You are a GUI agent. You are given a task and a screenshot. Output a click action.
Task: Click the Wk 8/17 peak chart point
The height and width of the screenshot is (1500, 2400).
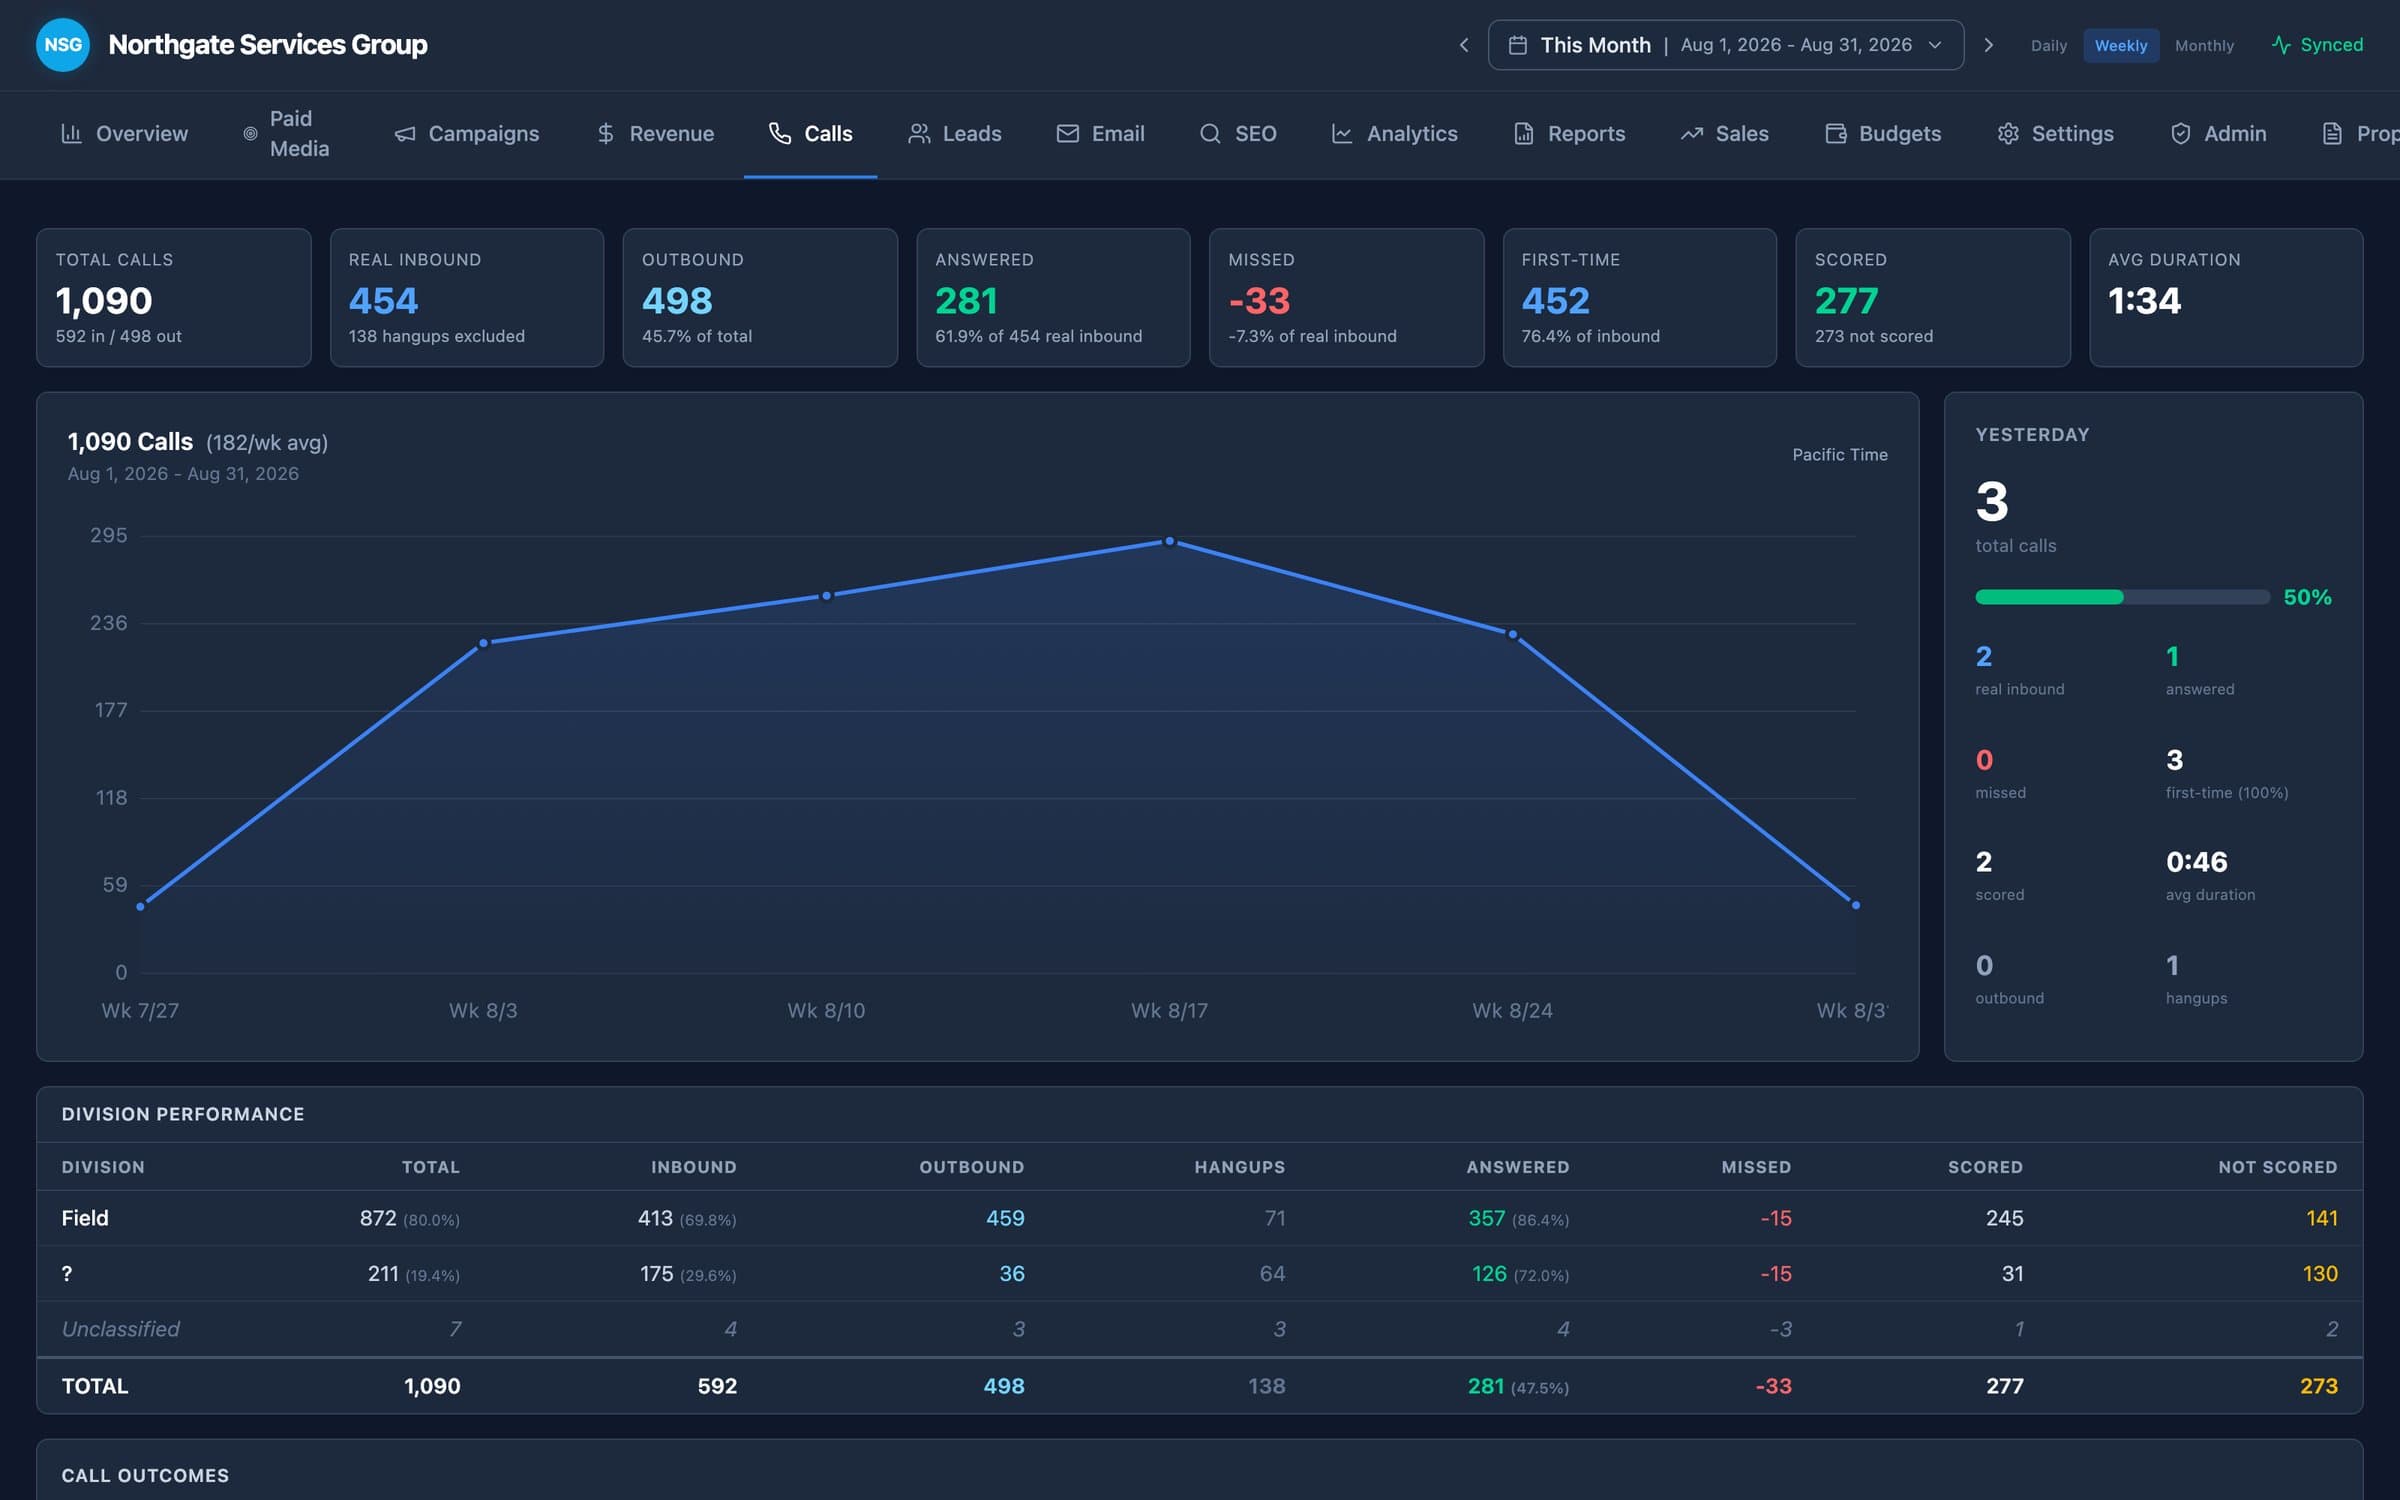pos(1169,541)
